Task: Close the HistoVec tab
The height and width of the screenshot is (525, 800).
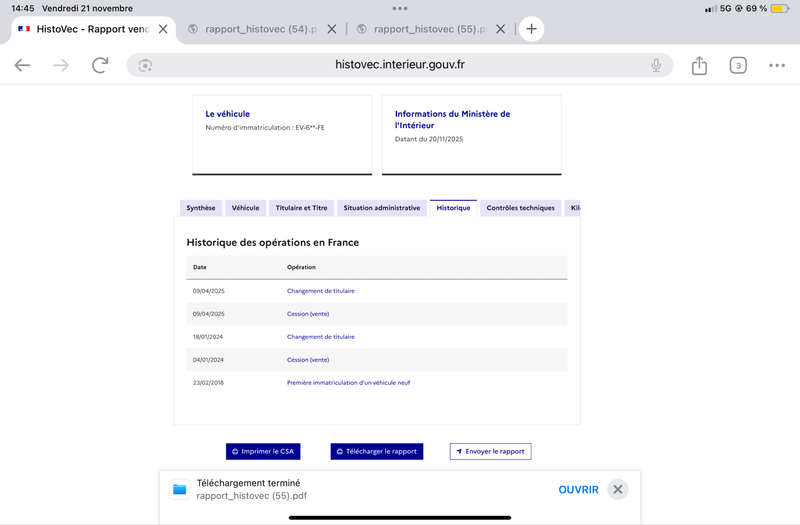Action: click(163, 29)
